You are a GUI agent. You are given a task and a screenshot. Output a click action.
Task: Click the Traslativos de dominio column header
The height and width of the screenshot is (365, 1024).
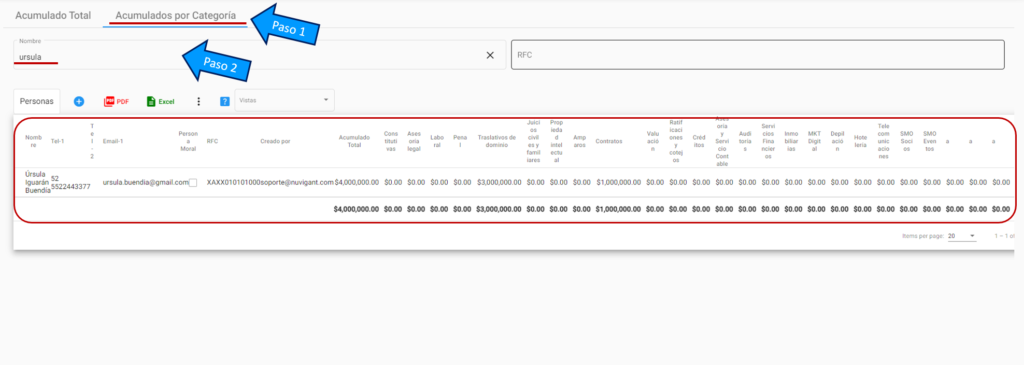(x=497, y=140)
